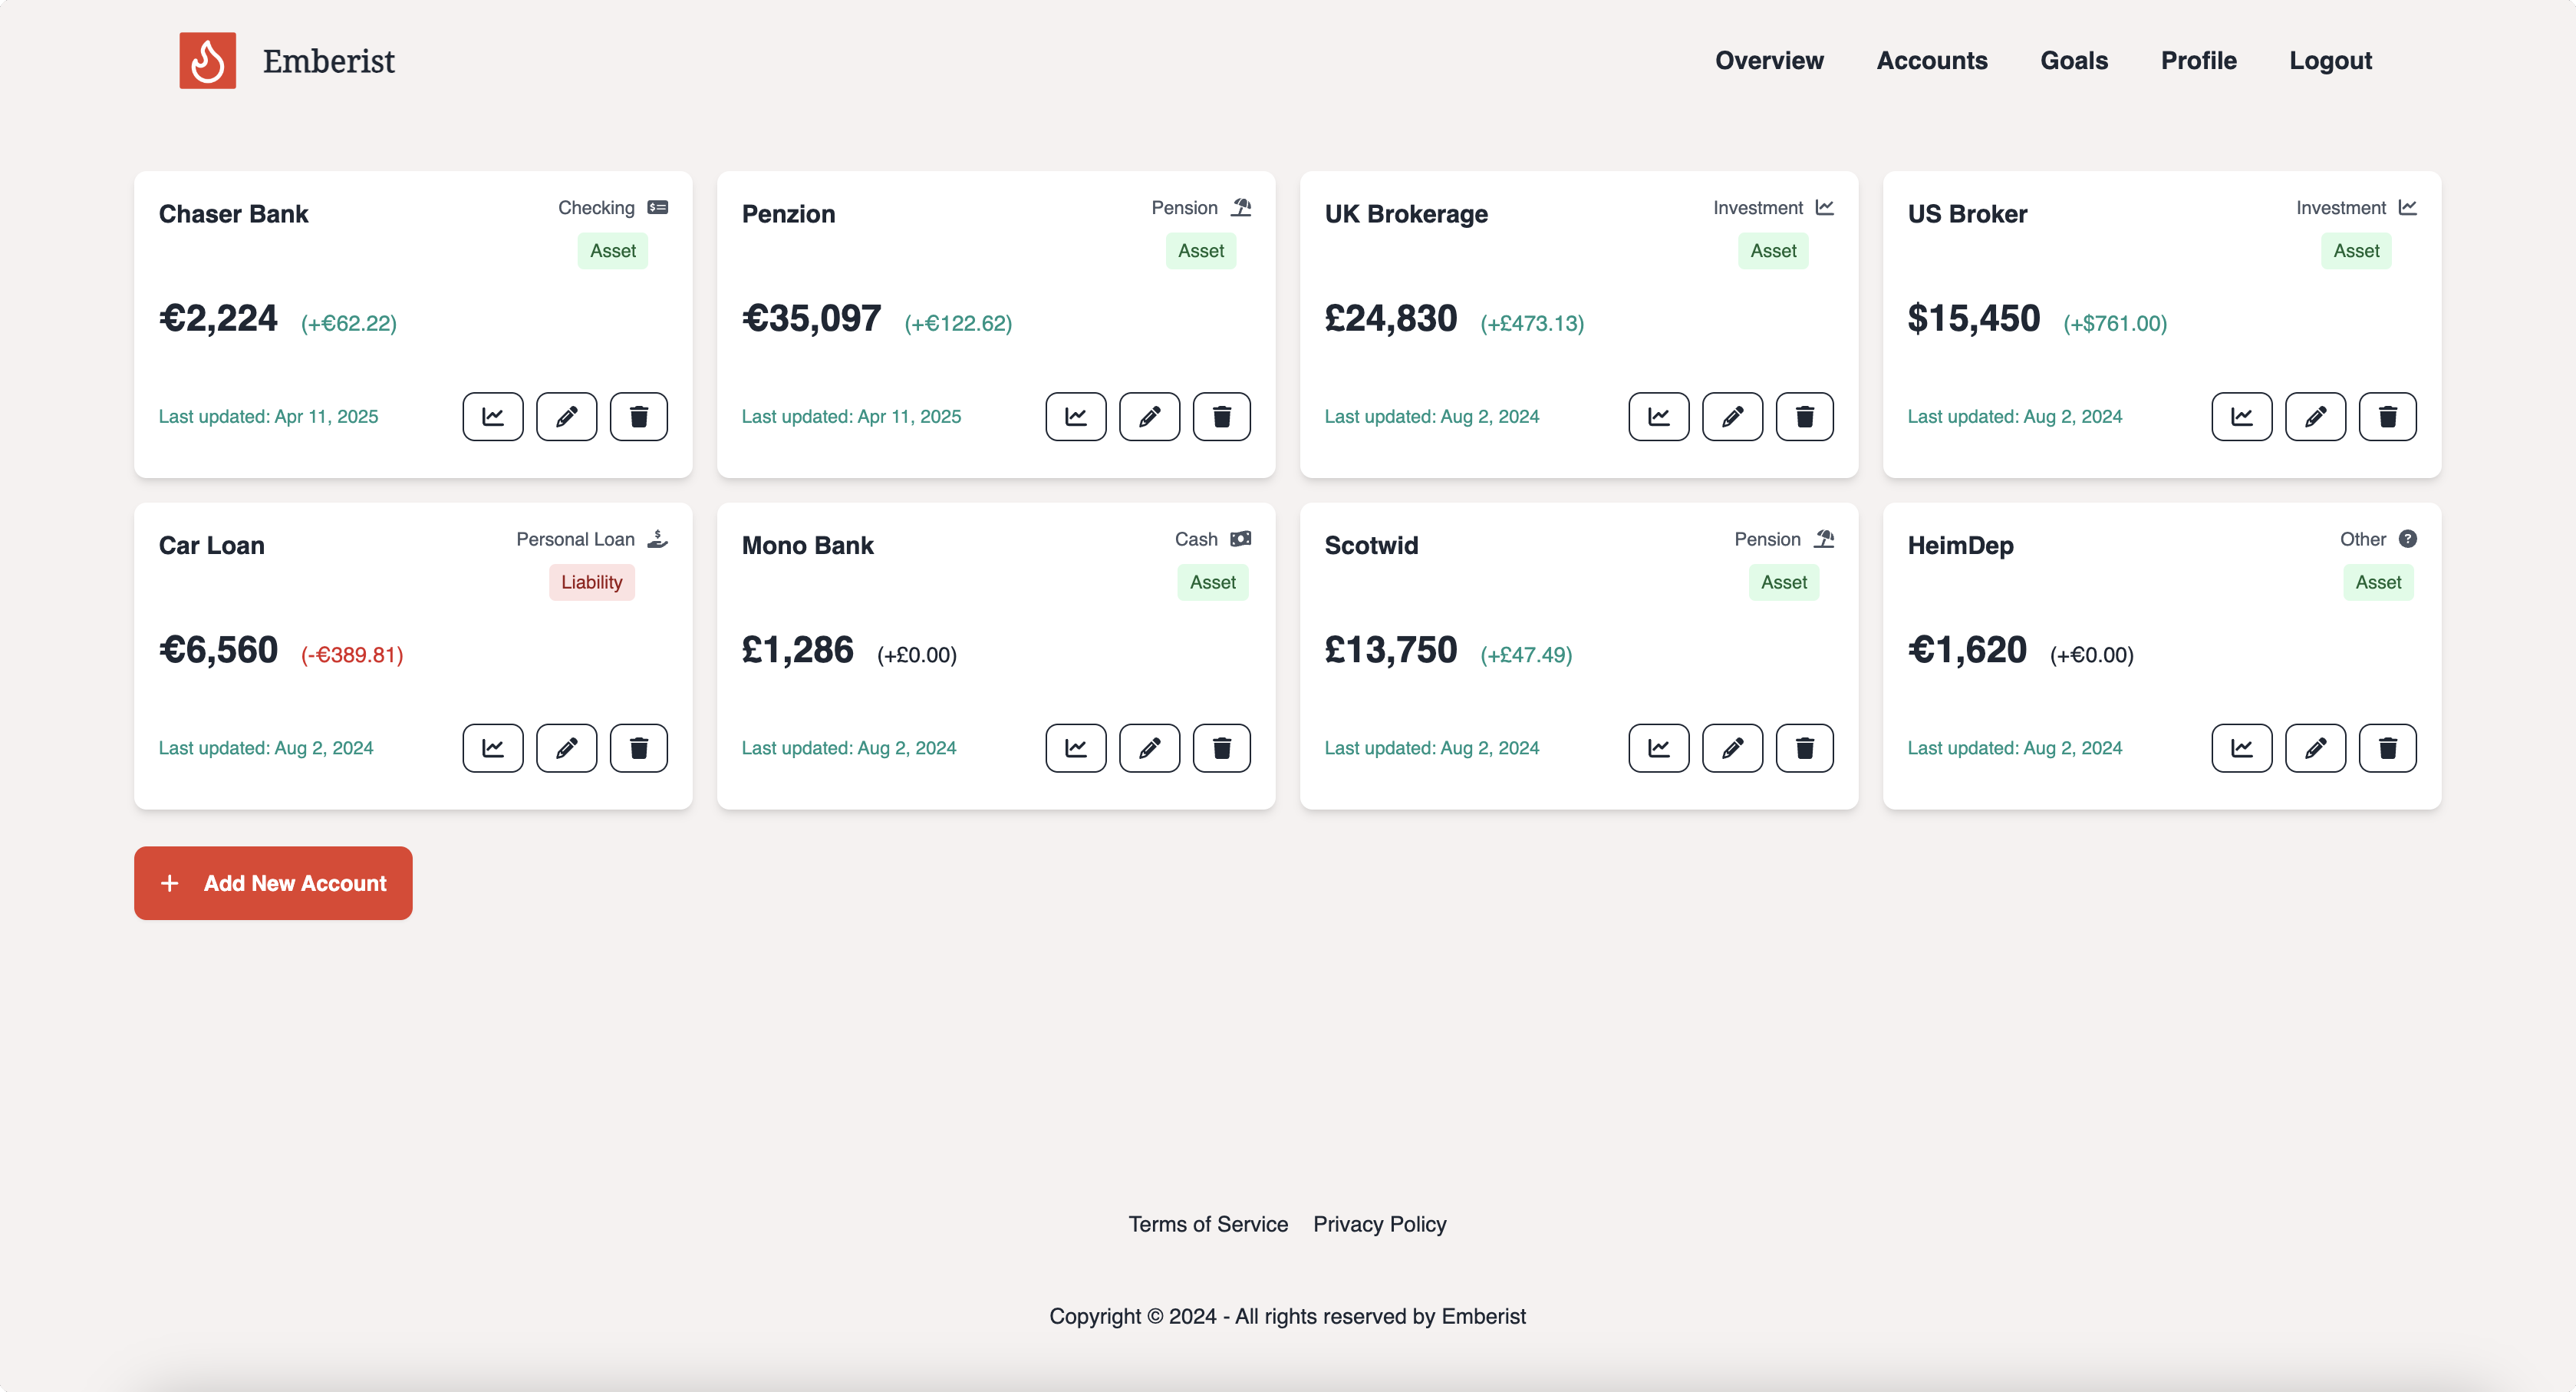Click the £13,750 Scotwid balance
The width and height of the screenshot is (2576, 1392).
tap(1391, 650)
